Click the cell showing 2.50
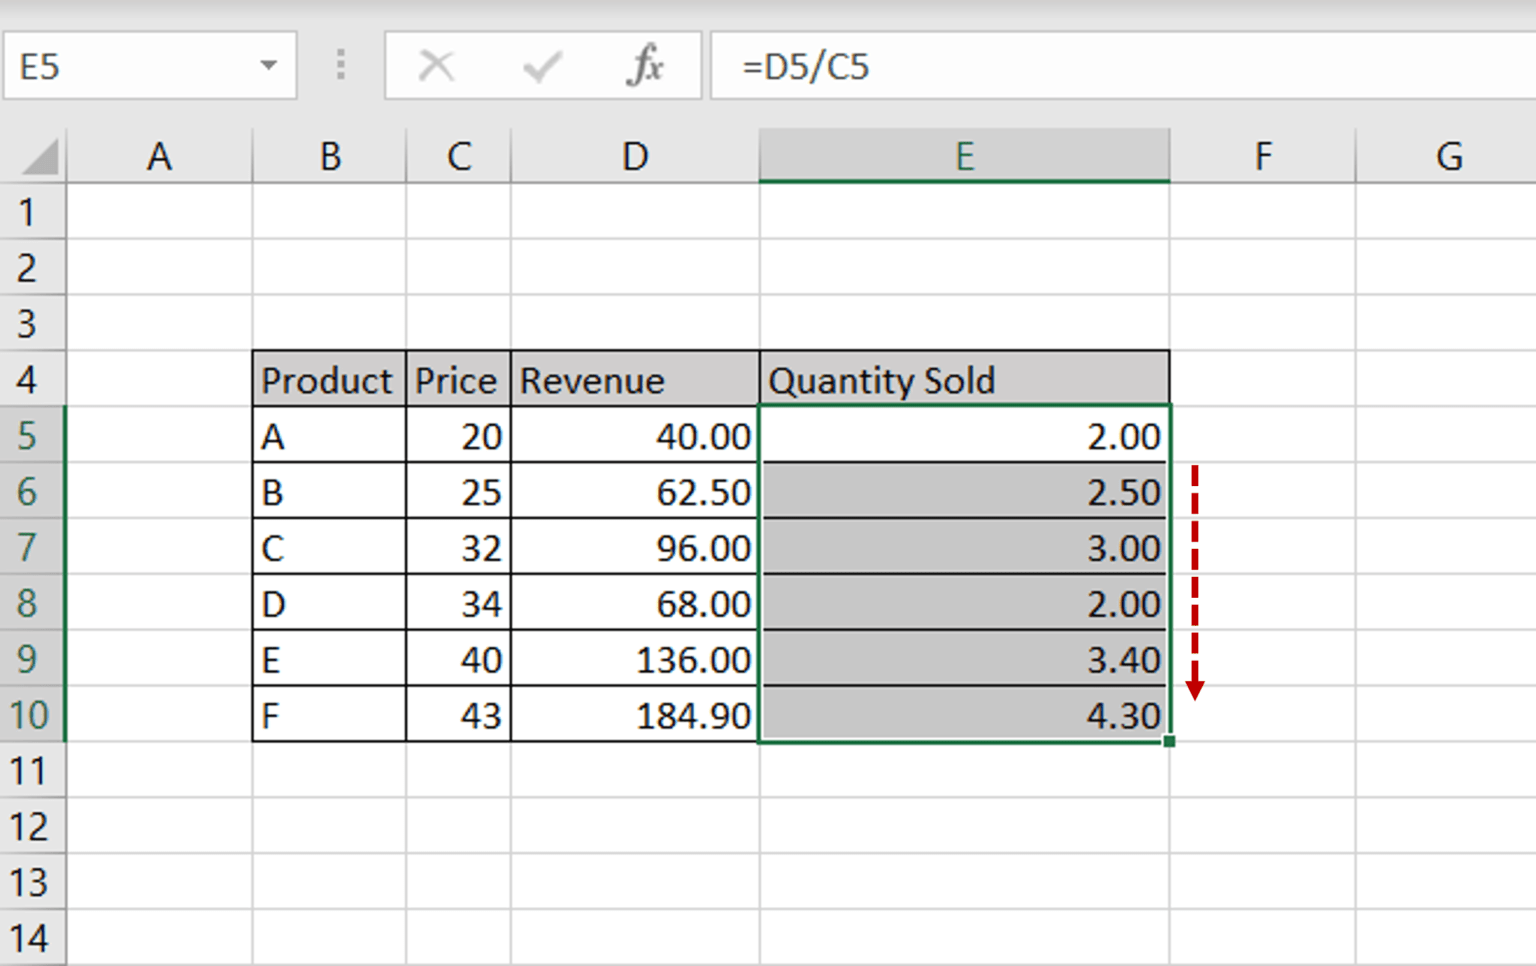The image size is (1536, 966). pyautogui.click(x=963, y=491)
